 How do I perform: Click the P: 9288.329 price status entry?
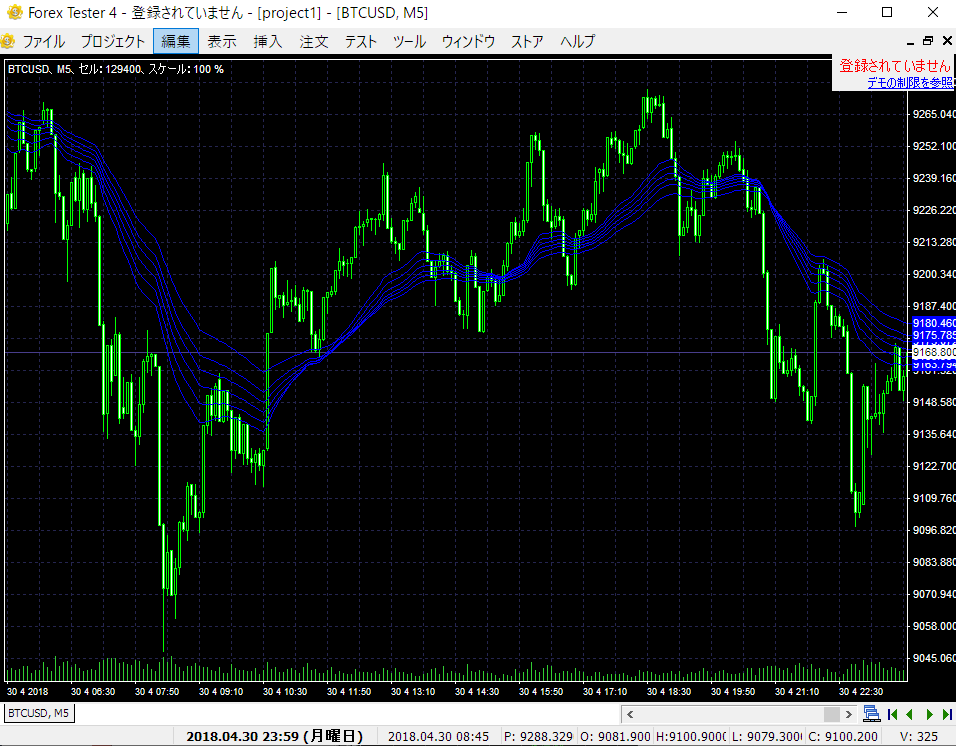coord(538,736)
